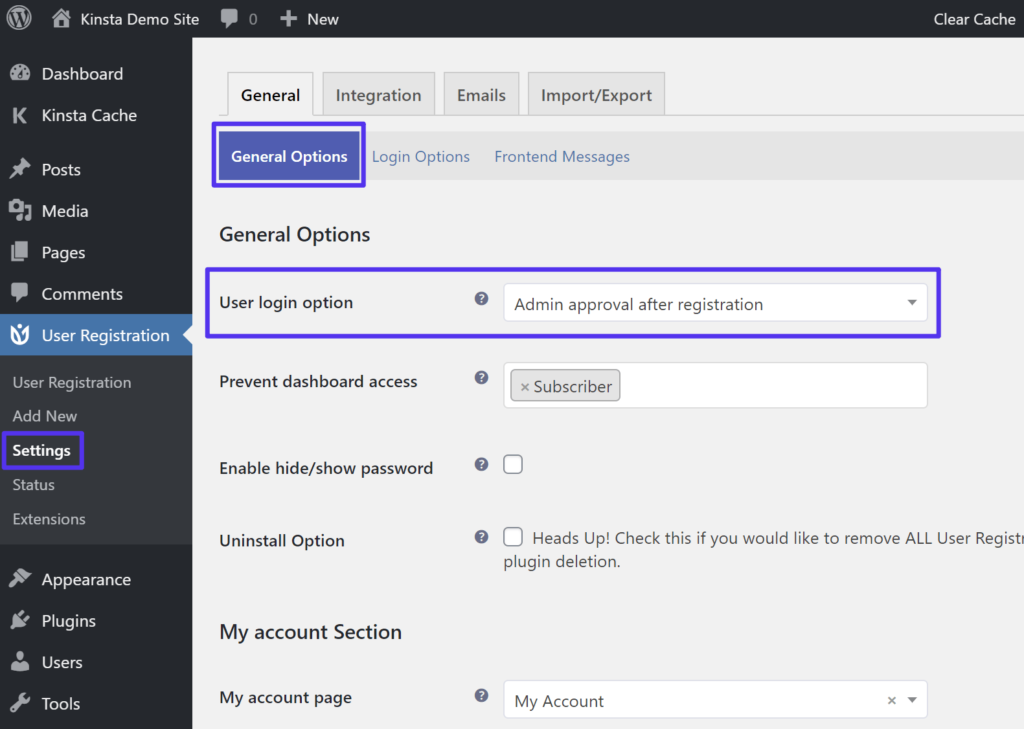Click the Clear Cache button

[x=973, y=18]
